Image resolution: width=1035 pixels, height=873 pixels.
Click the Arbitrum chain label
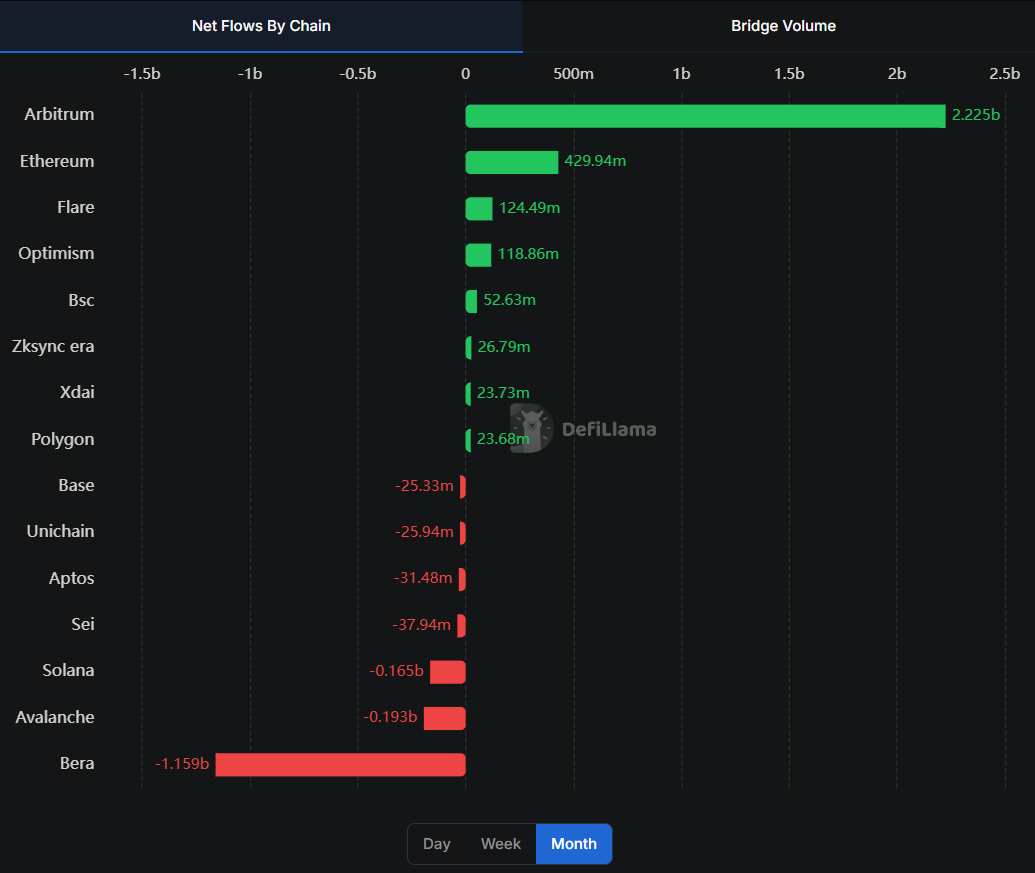coord(59,114)
